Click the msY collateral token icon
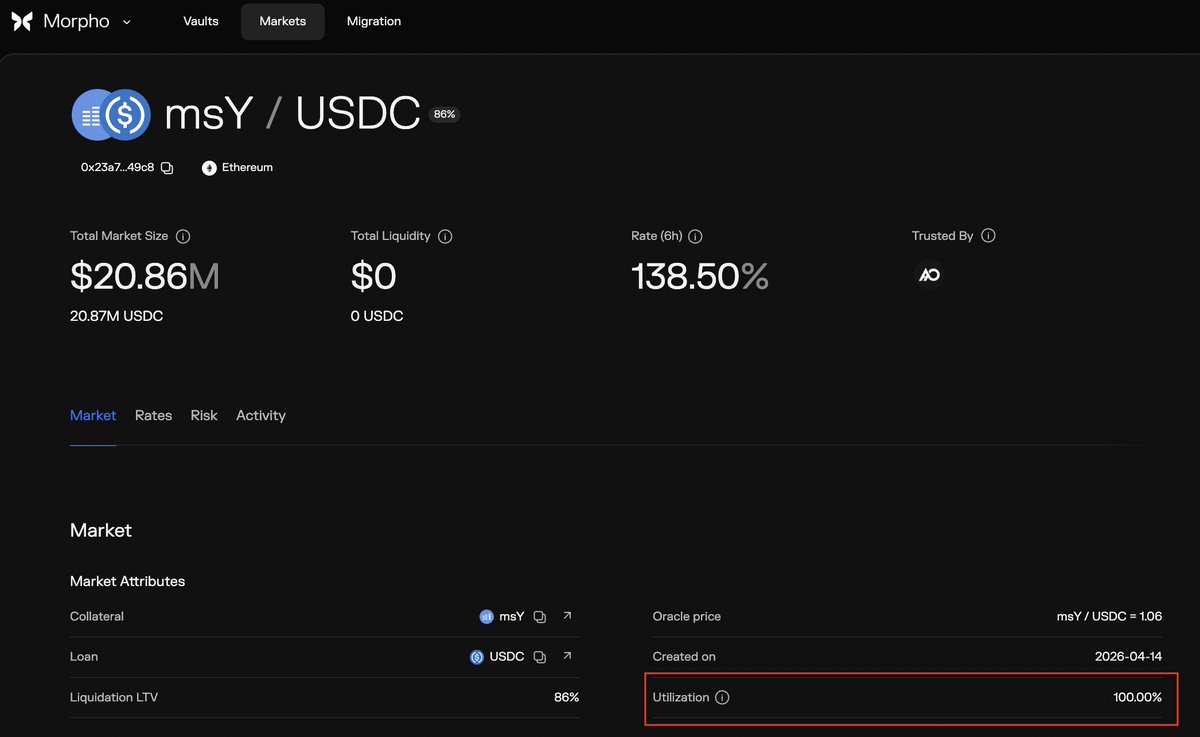Screen dimensions: 1200x737 (487, 617)
